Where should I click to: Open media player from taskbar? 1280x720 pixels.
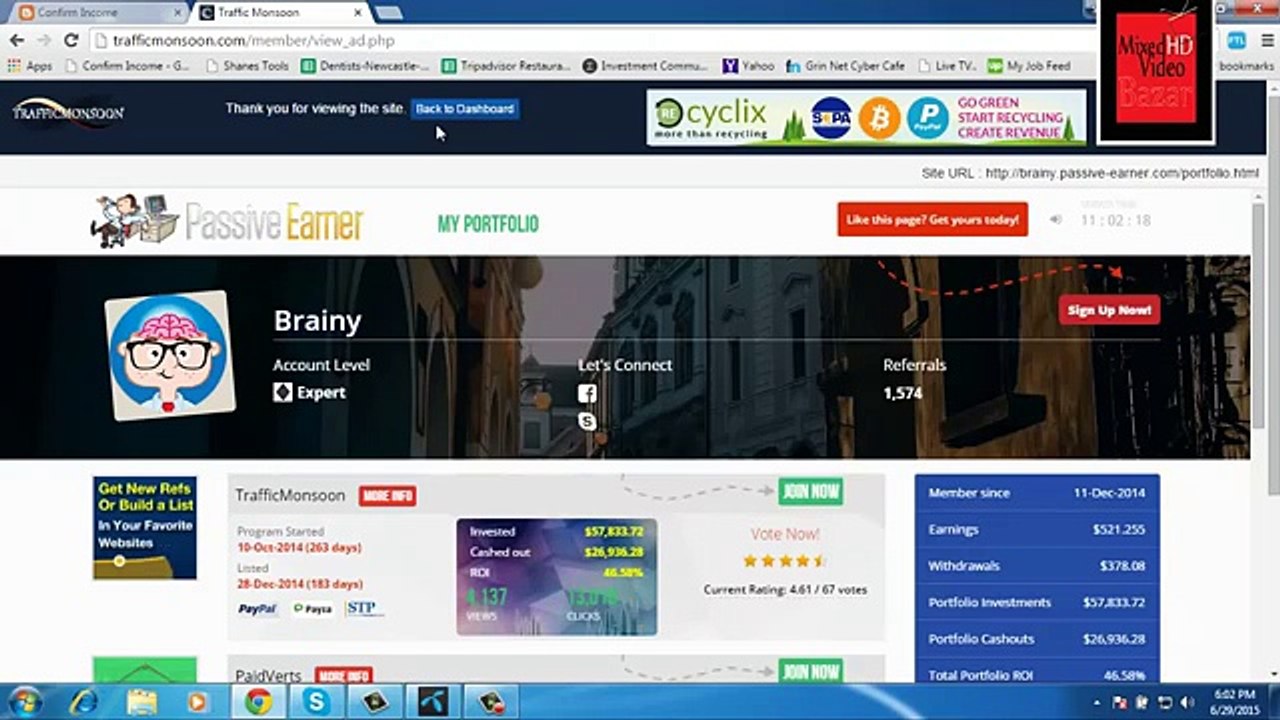point(197,701)
